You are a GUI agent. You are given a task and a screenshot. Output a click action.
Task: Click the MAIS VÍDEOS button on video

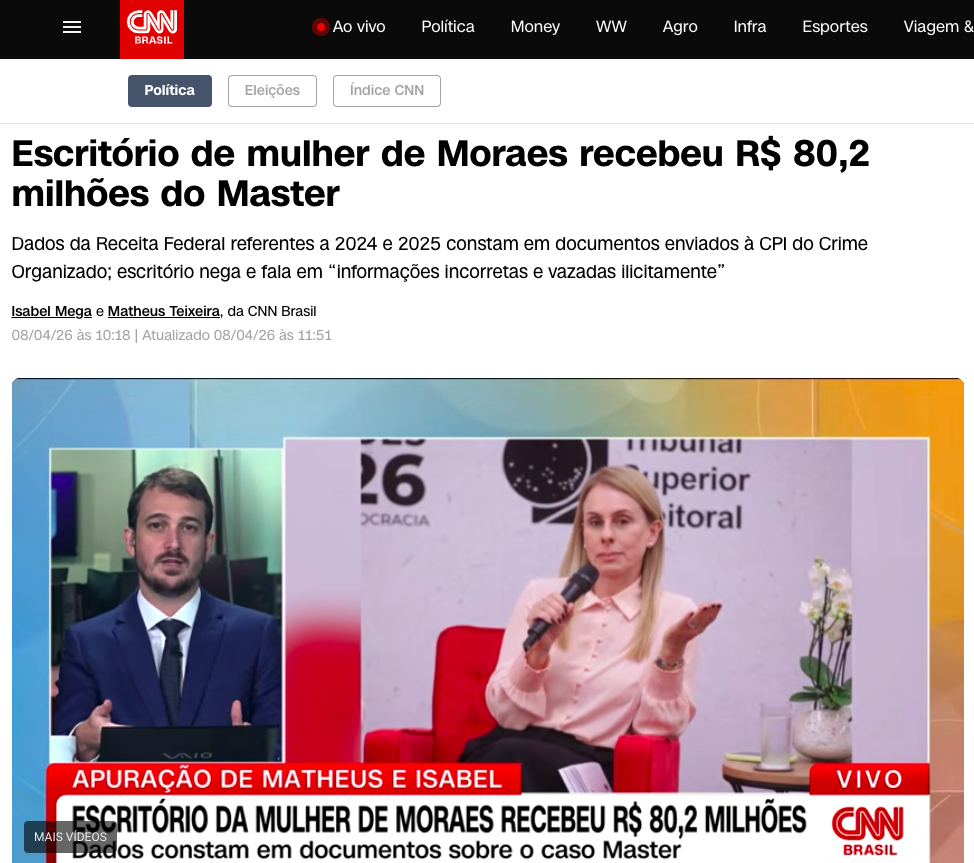[x=70, y=837]
